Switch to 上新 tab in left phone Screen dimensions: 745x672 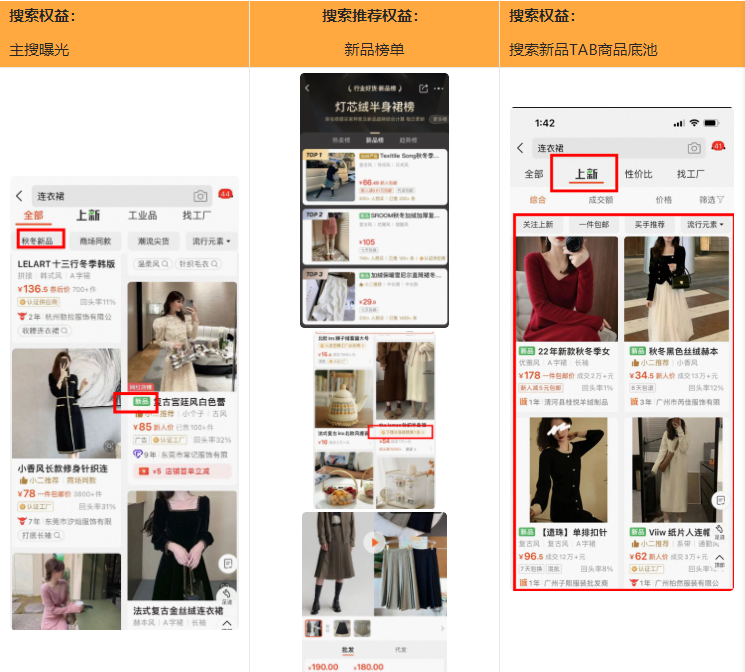point(88,215)
